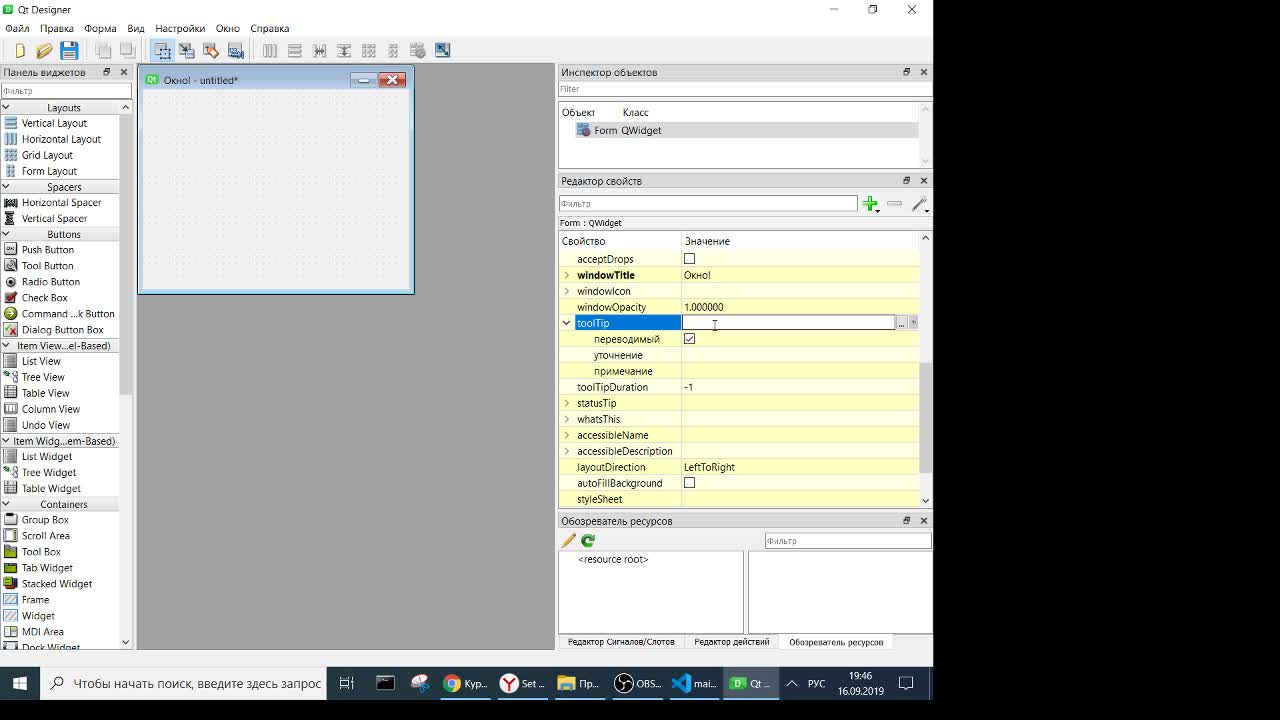The image size is (1280, 720).
Task: Reload resources with green refresh icon
Action: click(x=588, y=540)
